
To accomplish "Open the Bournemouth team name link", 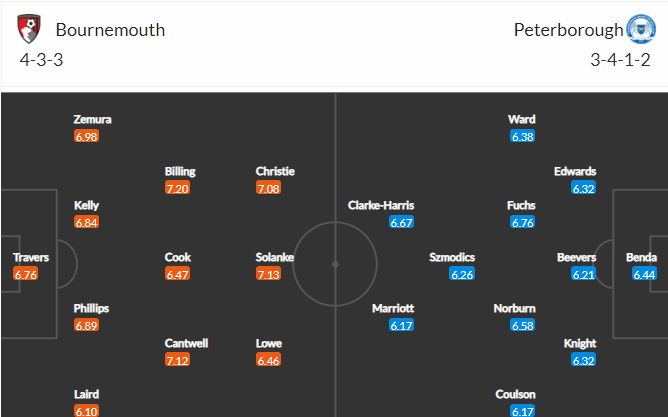I will (x=110, y=30).
